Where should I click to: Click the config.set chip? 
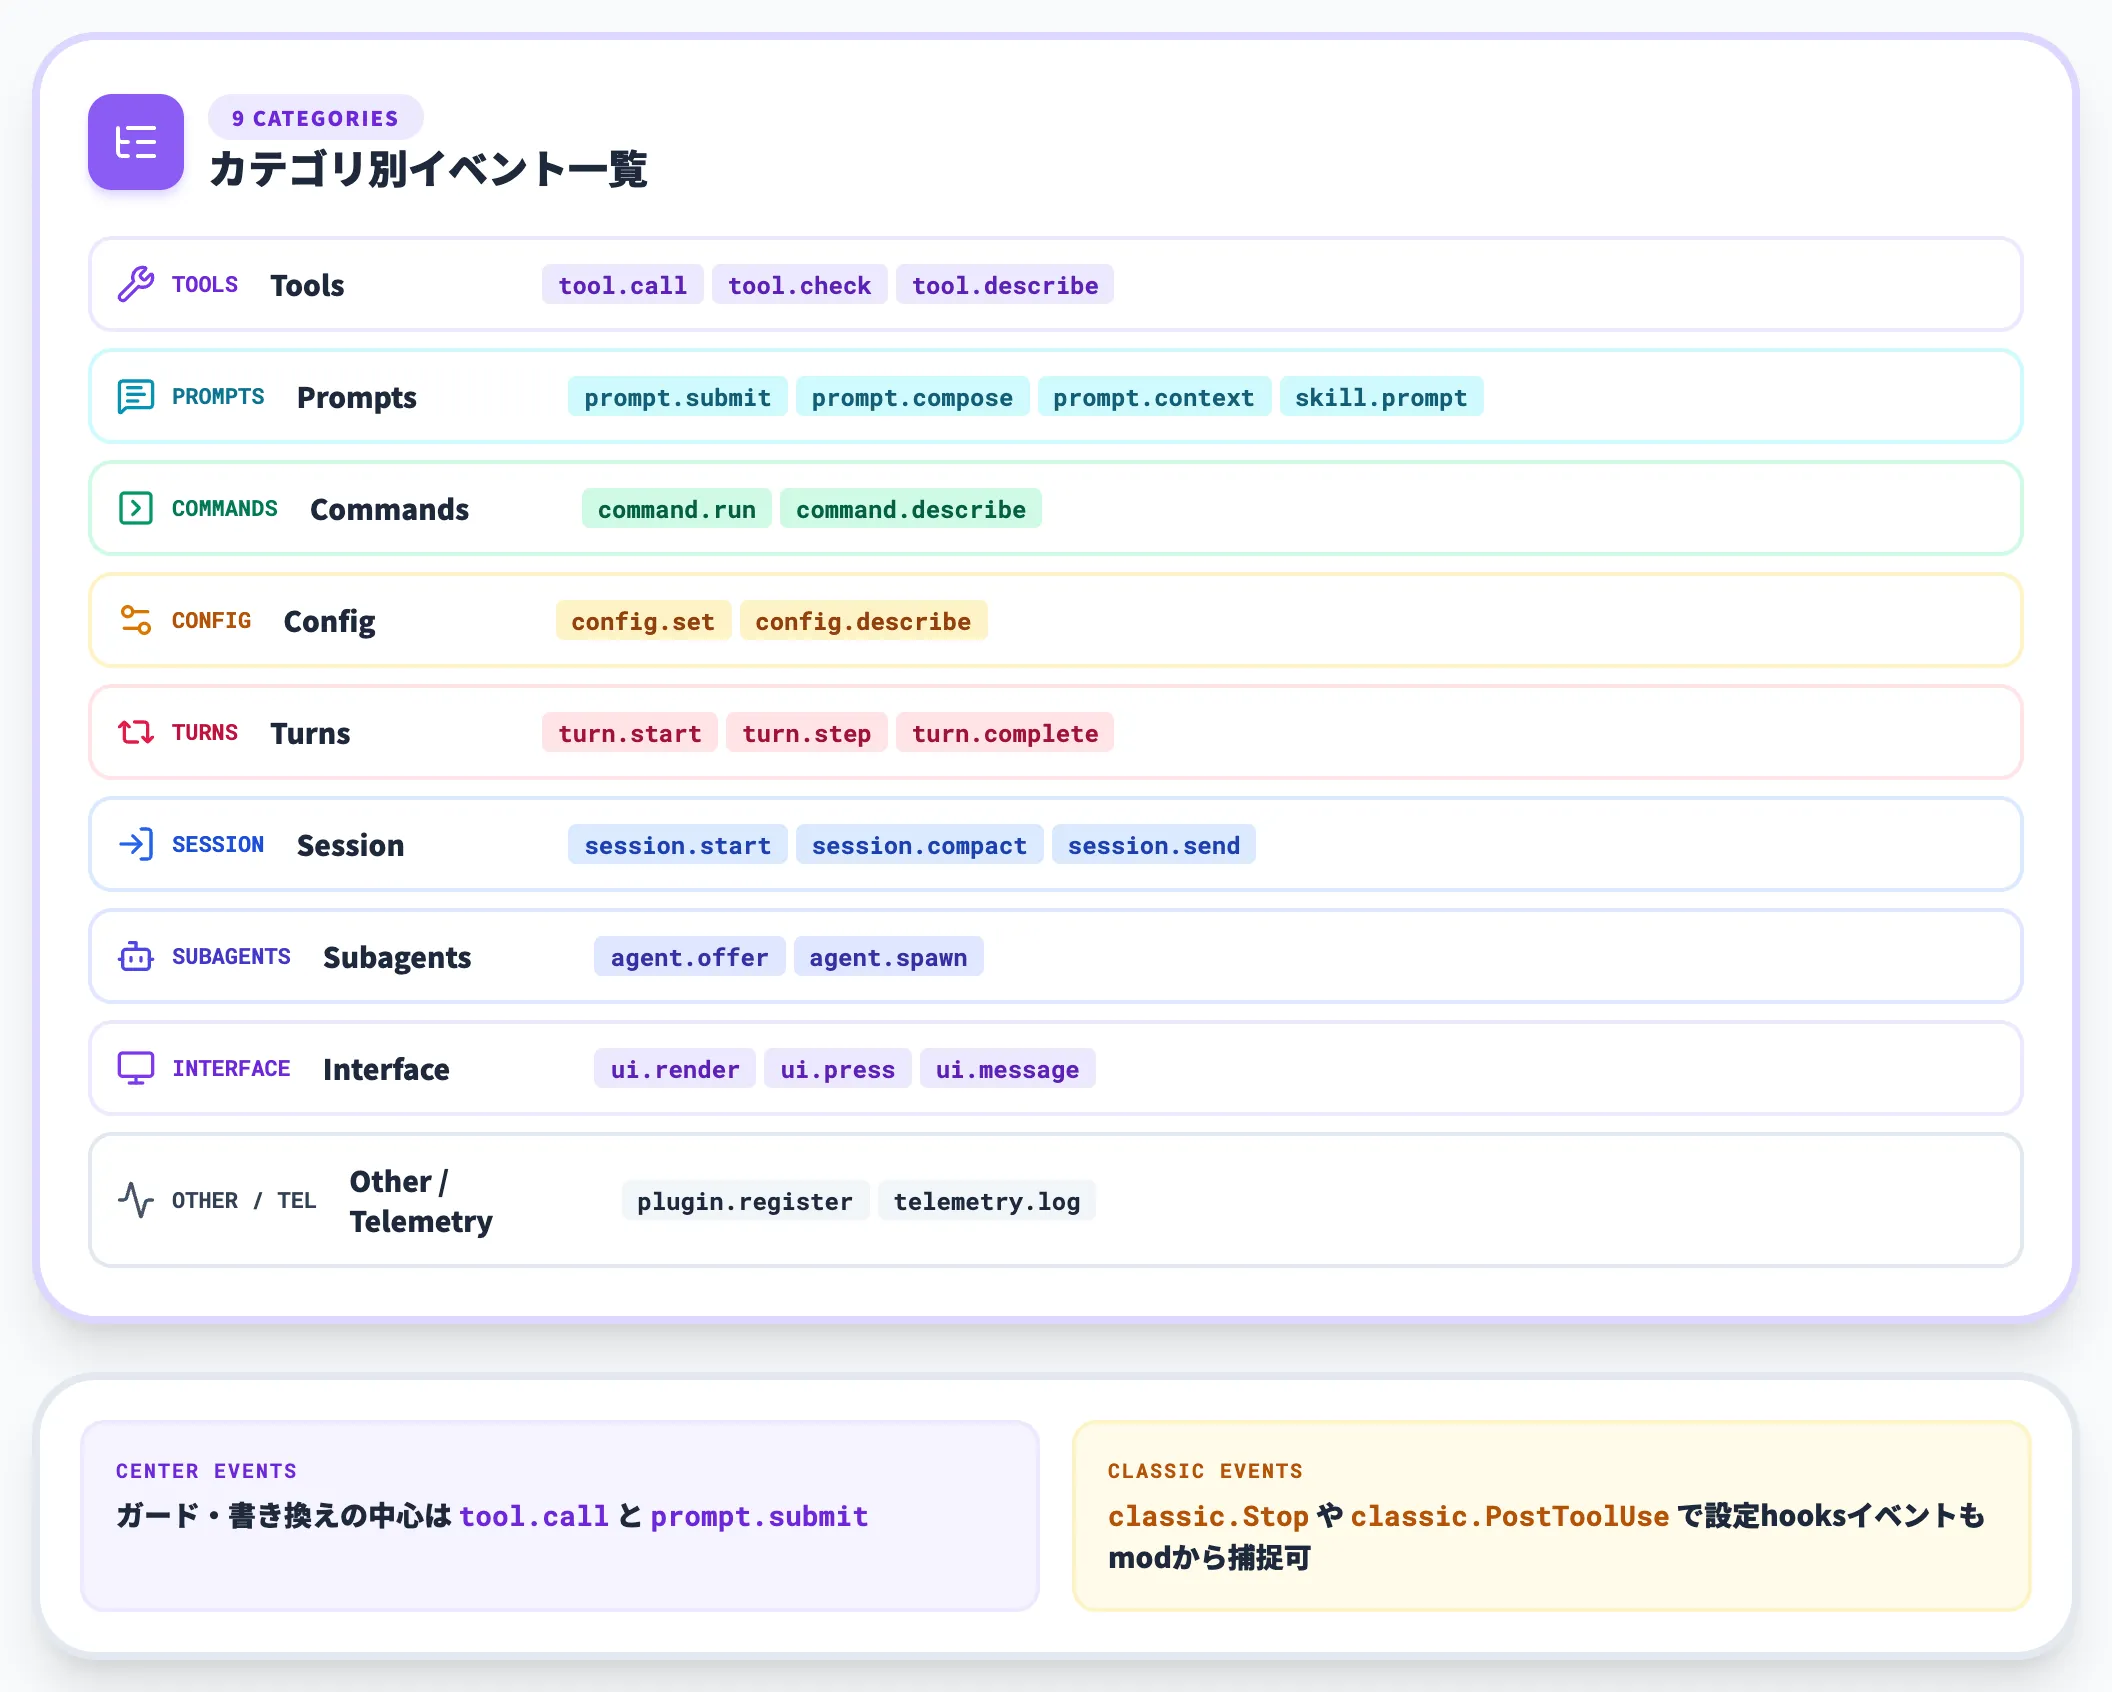coord(643,621)
